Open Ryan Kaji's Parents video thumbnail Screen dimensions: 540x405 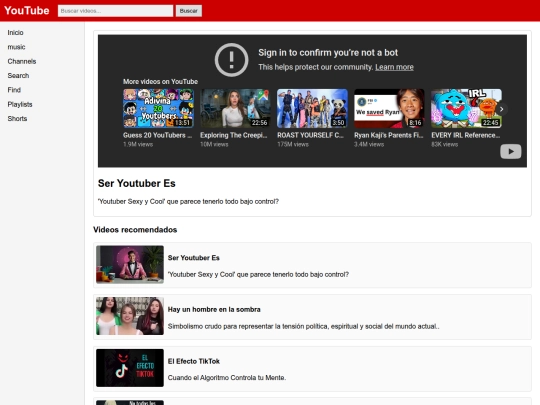click(390, 108)
